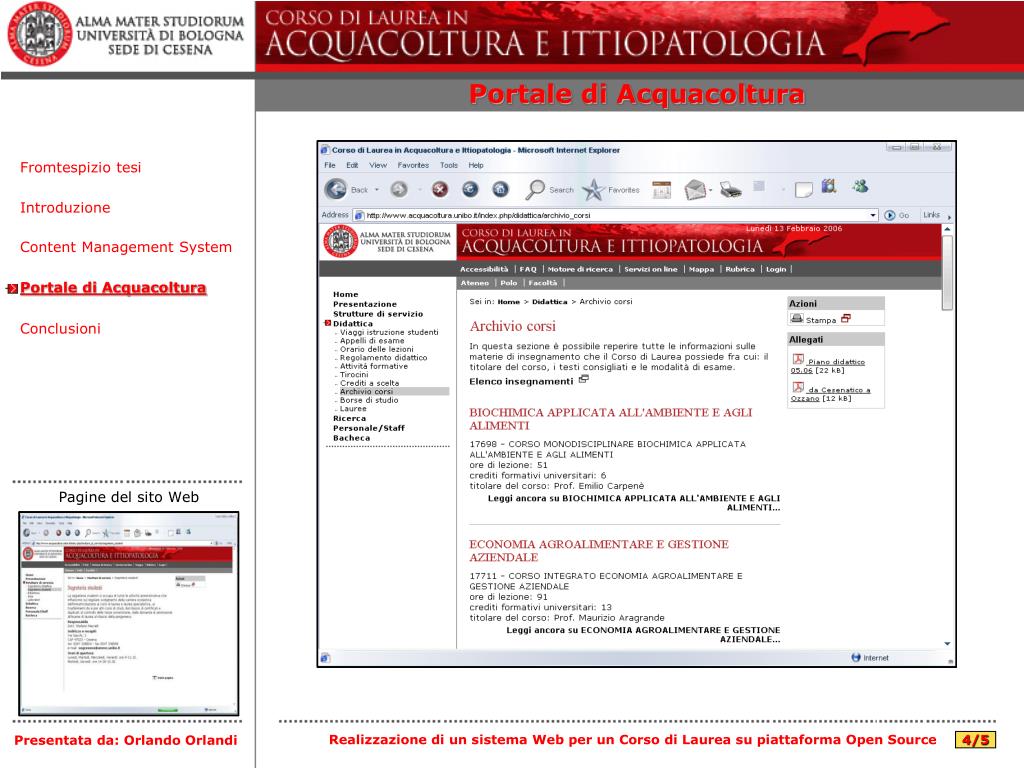Click the PDF icon for Piano didattico
The image size is (1024, 768).
tap(798, 359)
